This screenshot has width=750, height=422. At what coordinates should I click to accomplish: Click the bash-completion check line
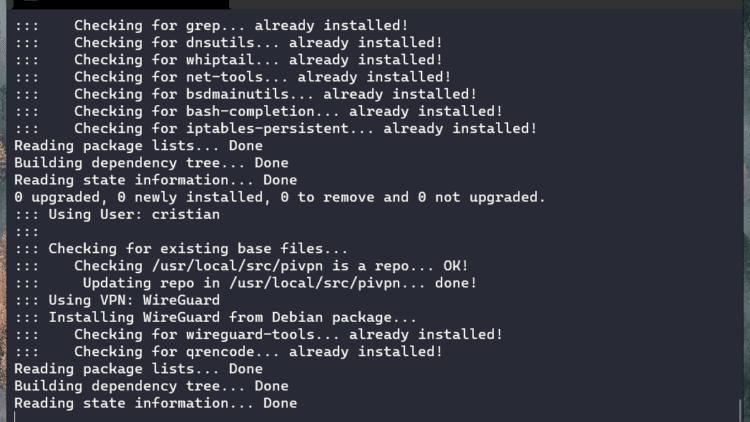(288, 111)
